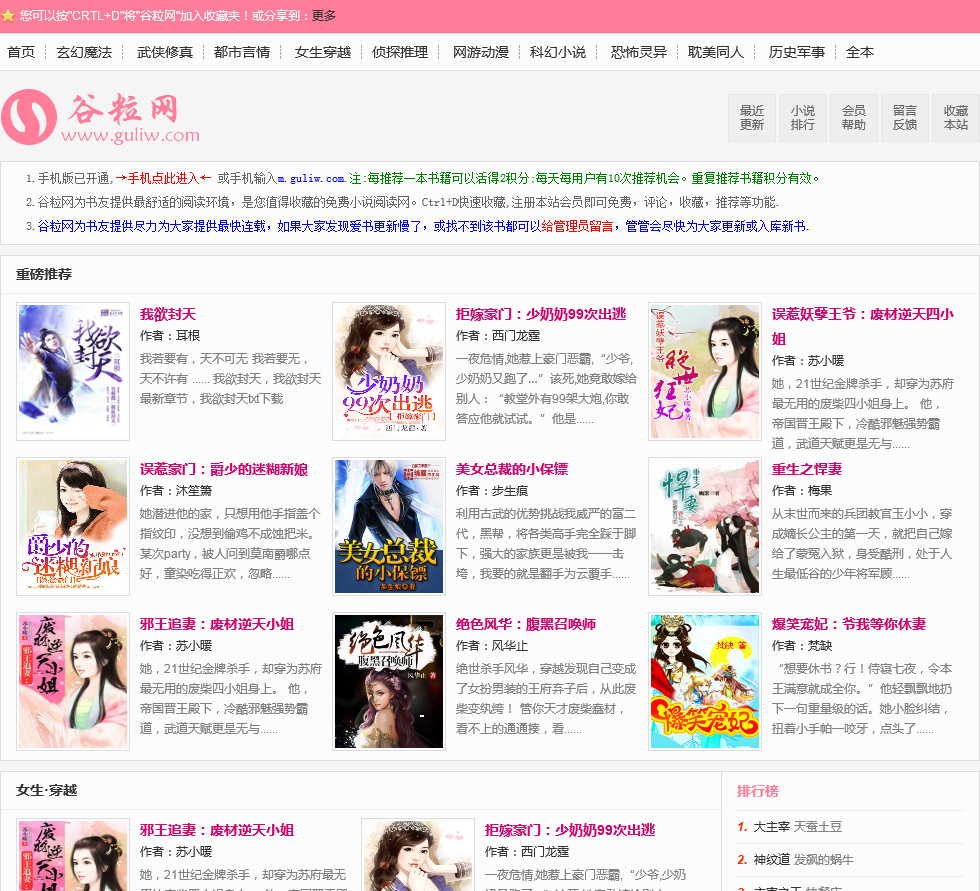
Task: Follow the 手机点此进入 link
Action: point(164,179)
